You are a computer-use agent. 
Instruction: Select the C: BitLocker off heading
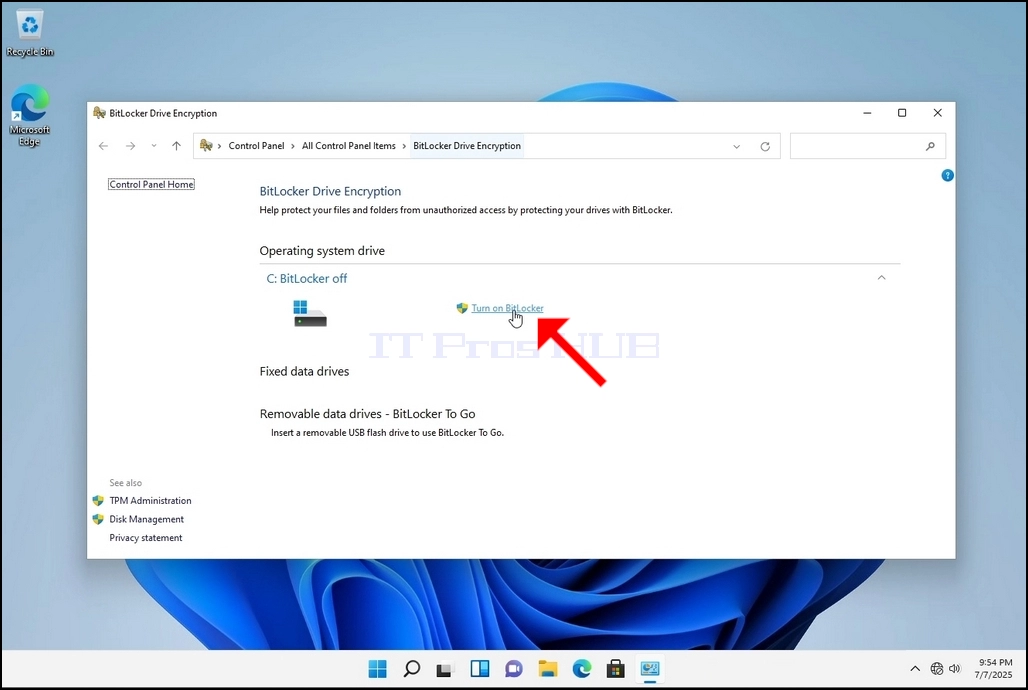pyautogui.click(x=307, y=278)
